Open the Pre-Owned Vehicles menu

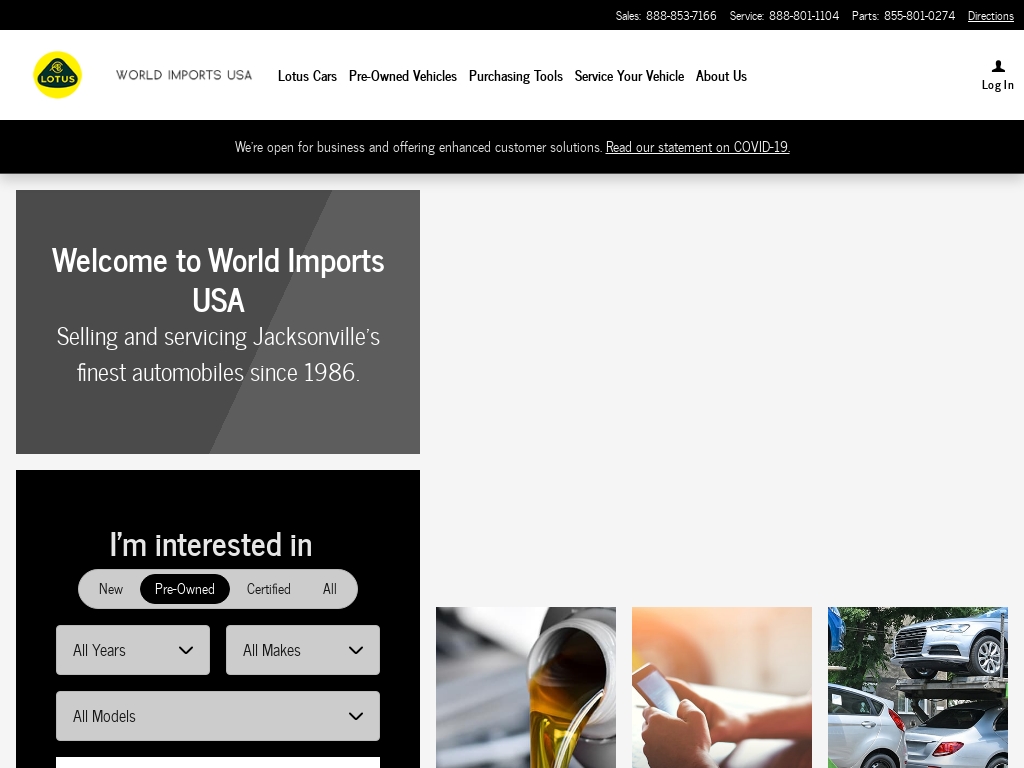[402, 76]
